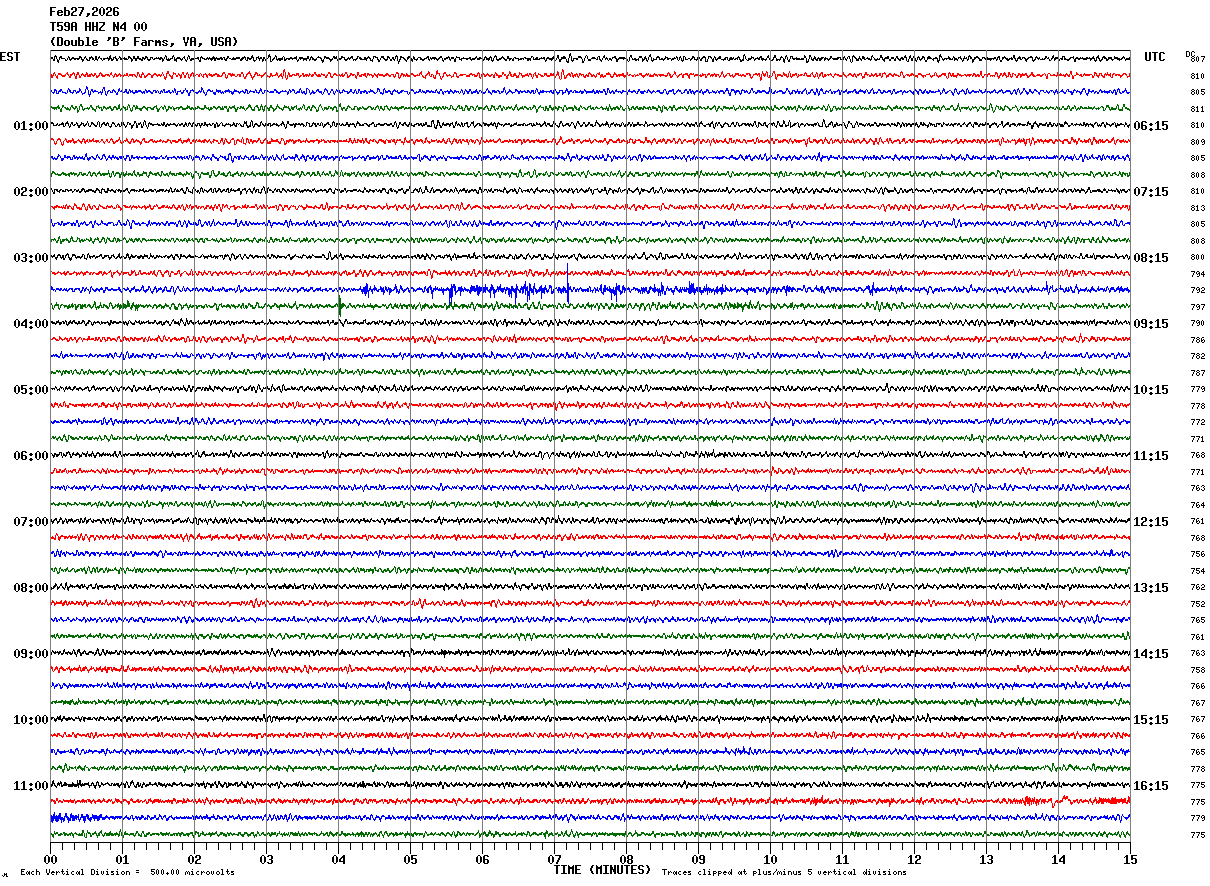Click the Double 'B' Farms location text
This screenshot has width=1210, height=886.
144,42
